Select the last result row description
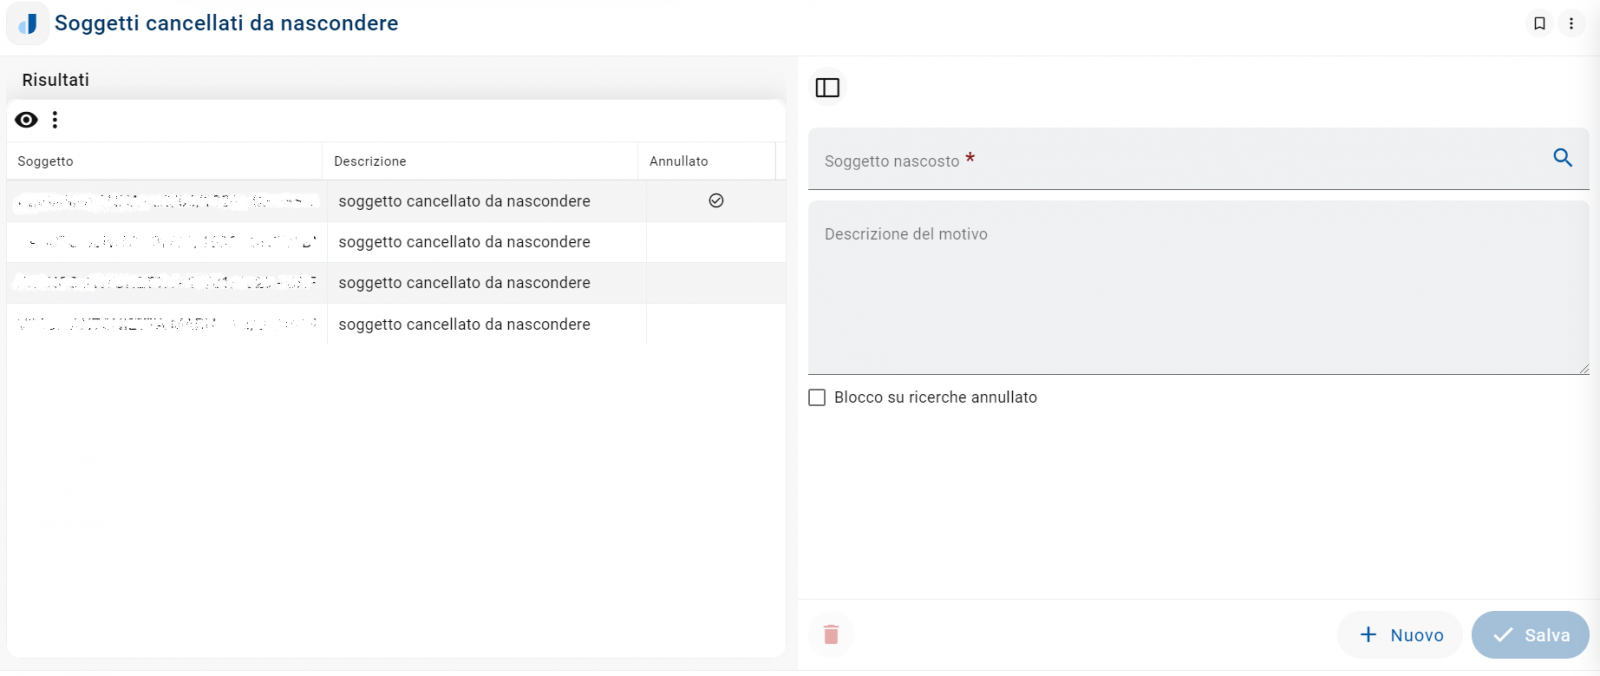 click(x=464, y=324)
